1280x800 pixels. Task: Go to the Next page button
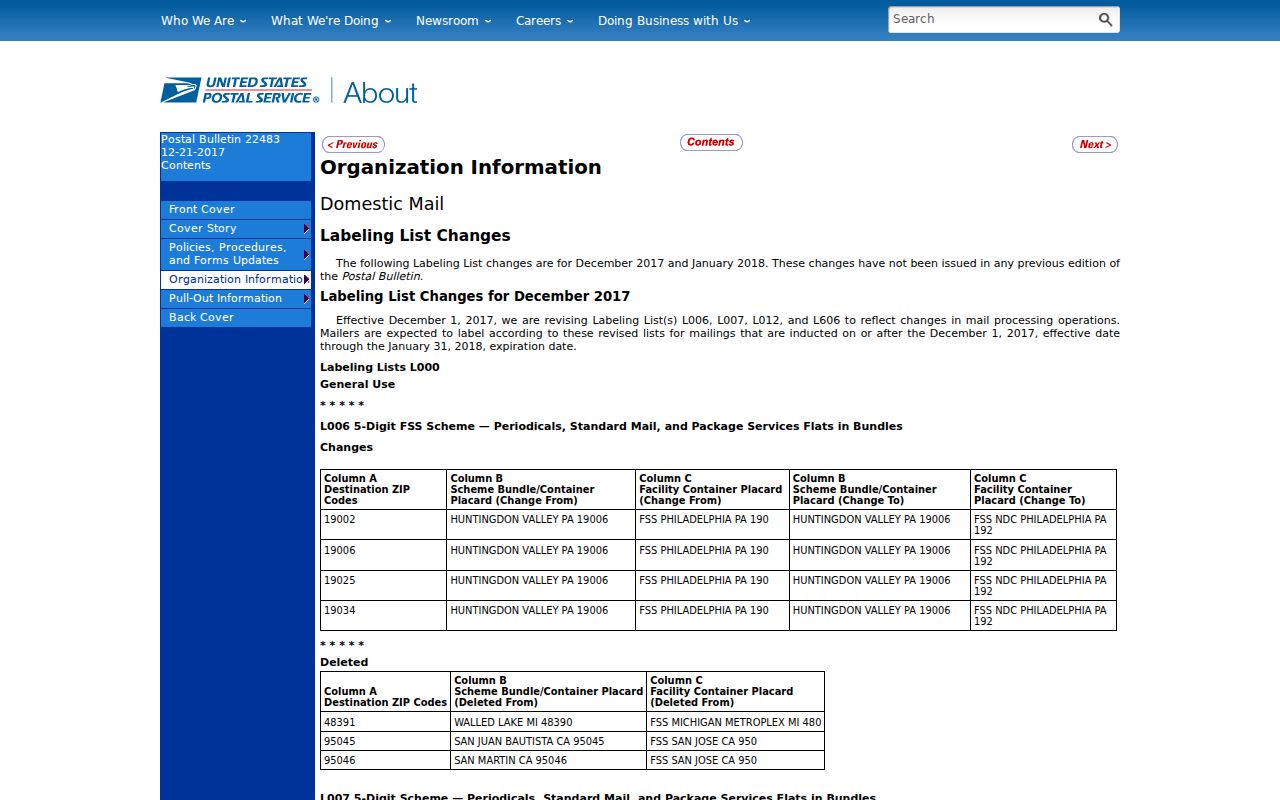[1095, 145]
